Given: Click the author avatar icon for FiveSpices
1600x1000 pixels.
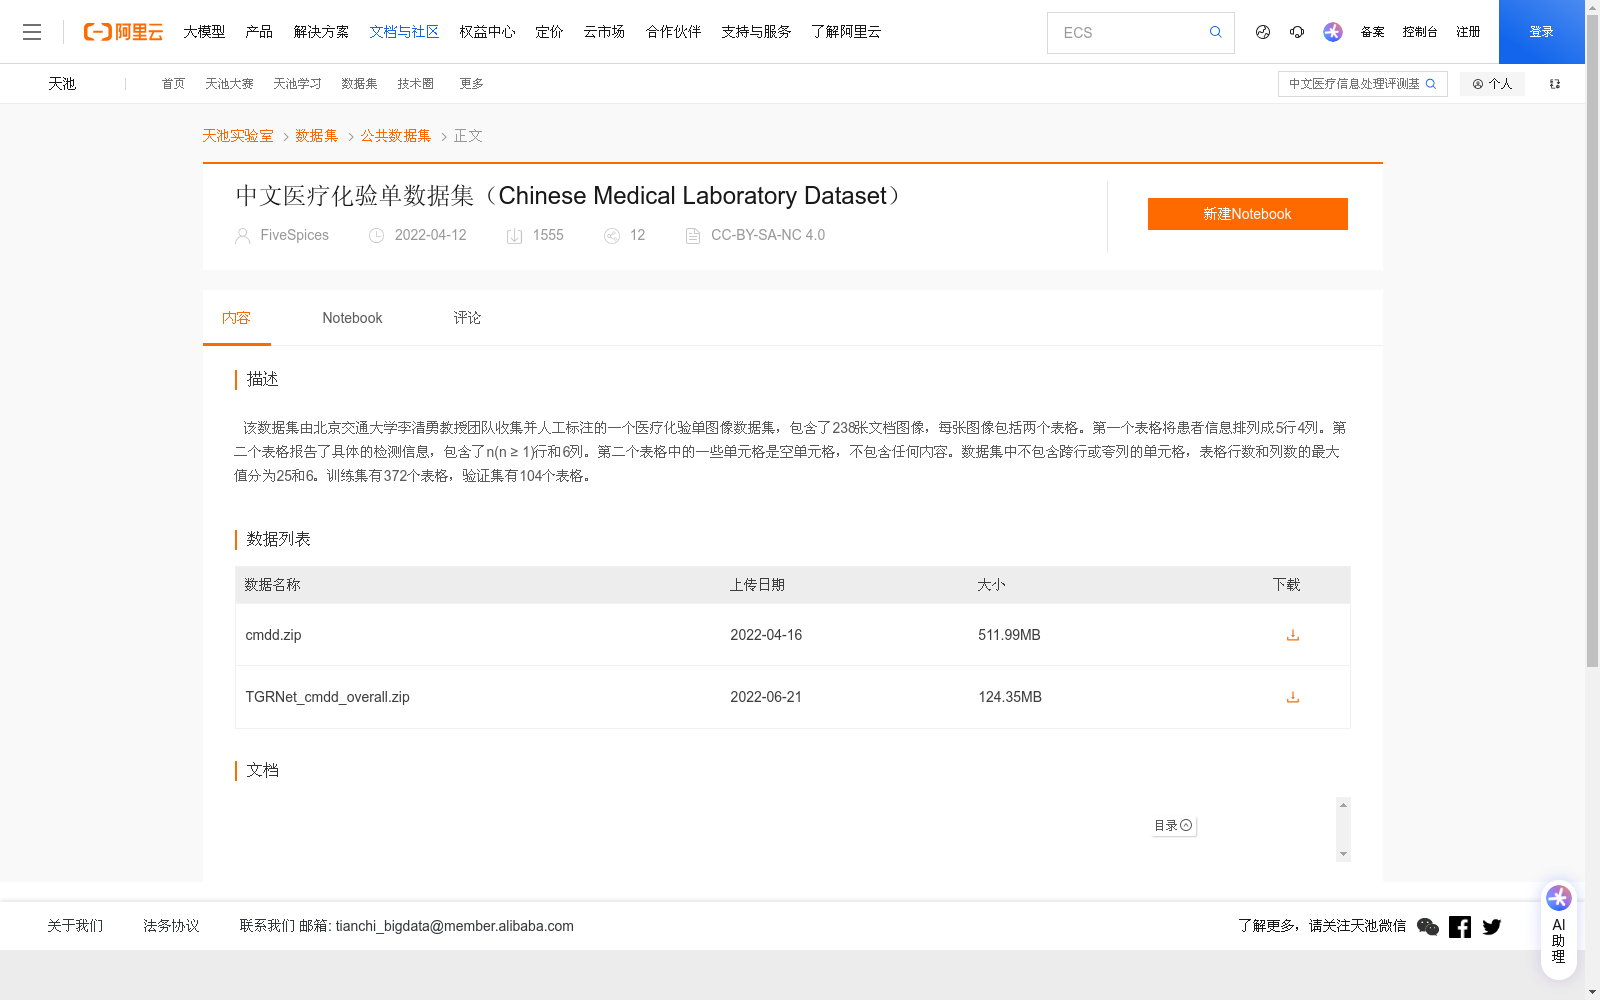Looking at the screenshot, I should coord(242,236).
